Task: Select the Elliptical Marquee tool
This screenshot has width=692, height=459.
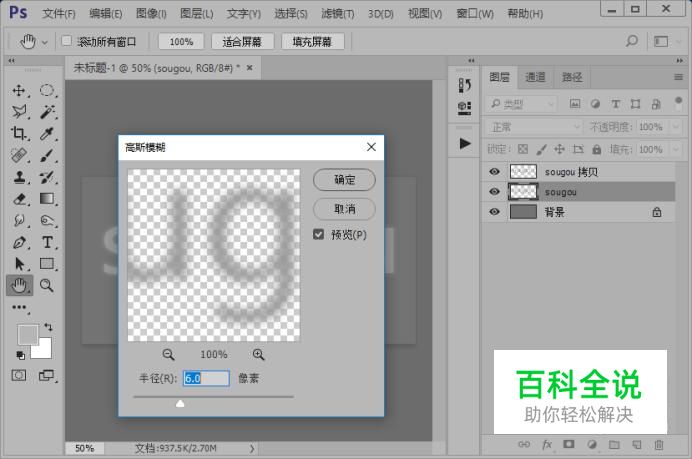Action: pyautogui.click(x=46, y=90)
